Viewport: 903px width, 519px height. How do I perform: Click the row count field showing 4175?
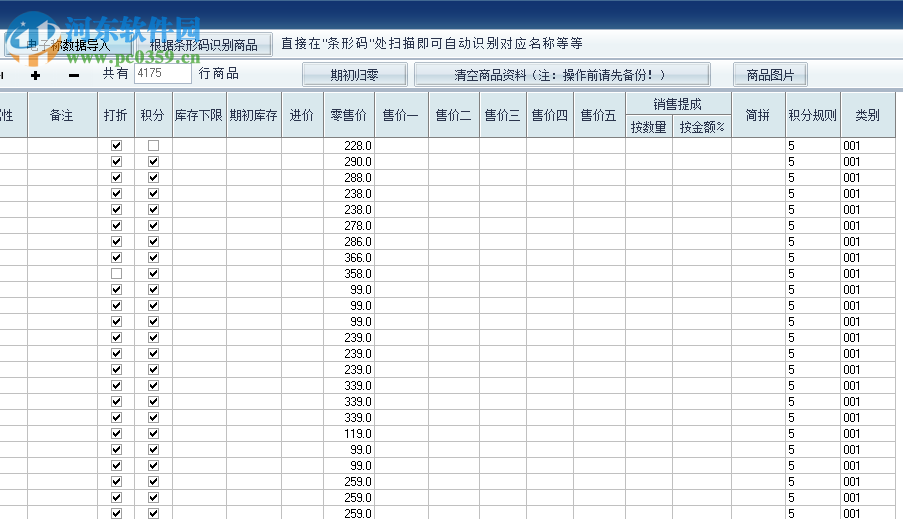pyautogui.click(x=162, y=73)
